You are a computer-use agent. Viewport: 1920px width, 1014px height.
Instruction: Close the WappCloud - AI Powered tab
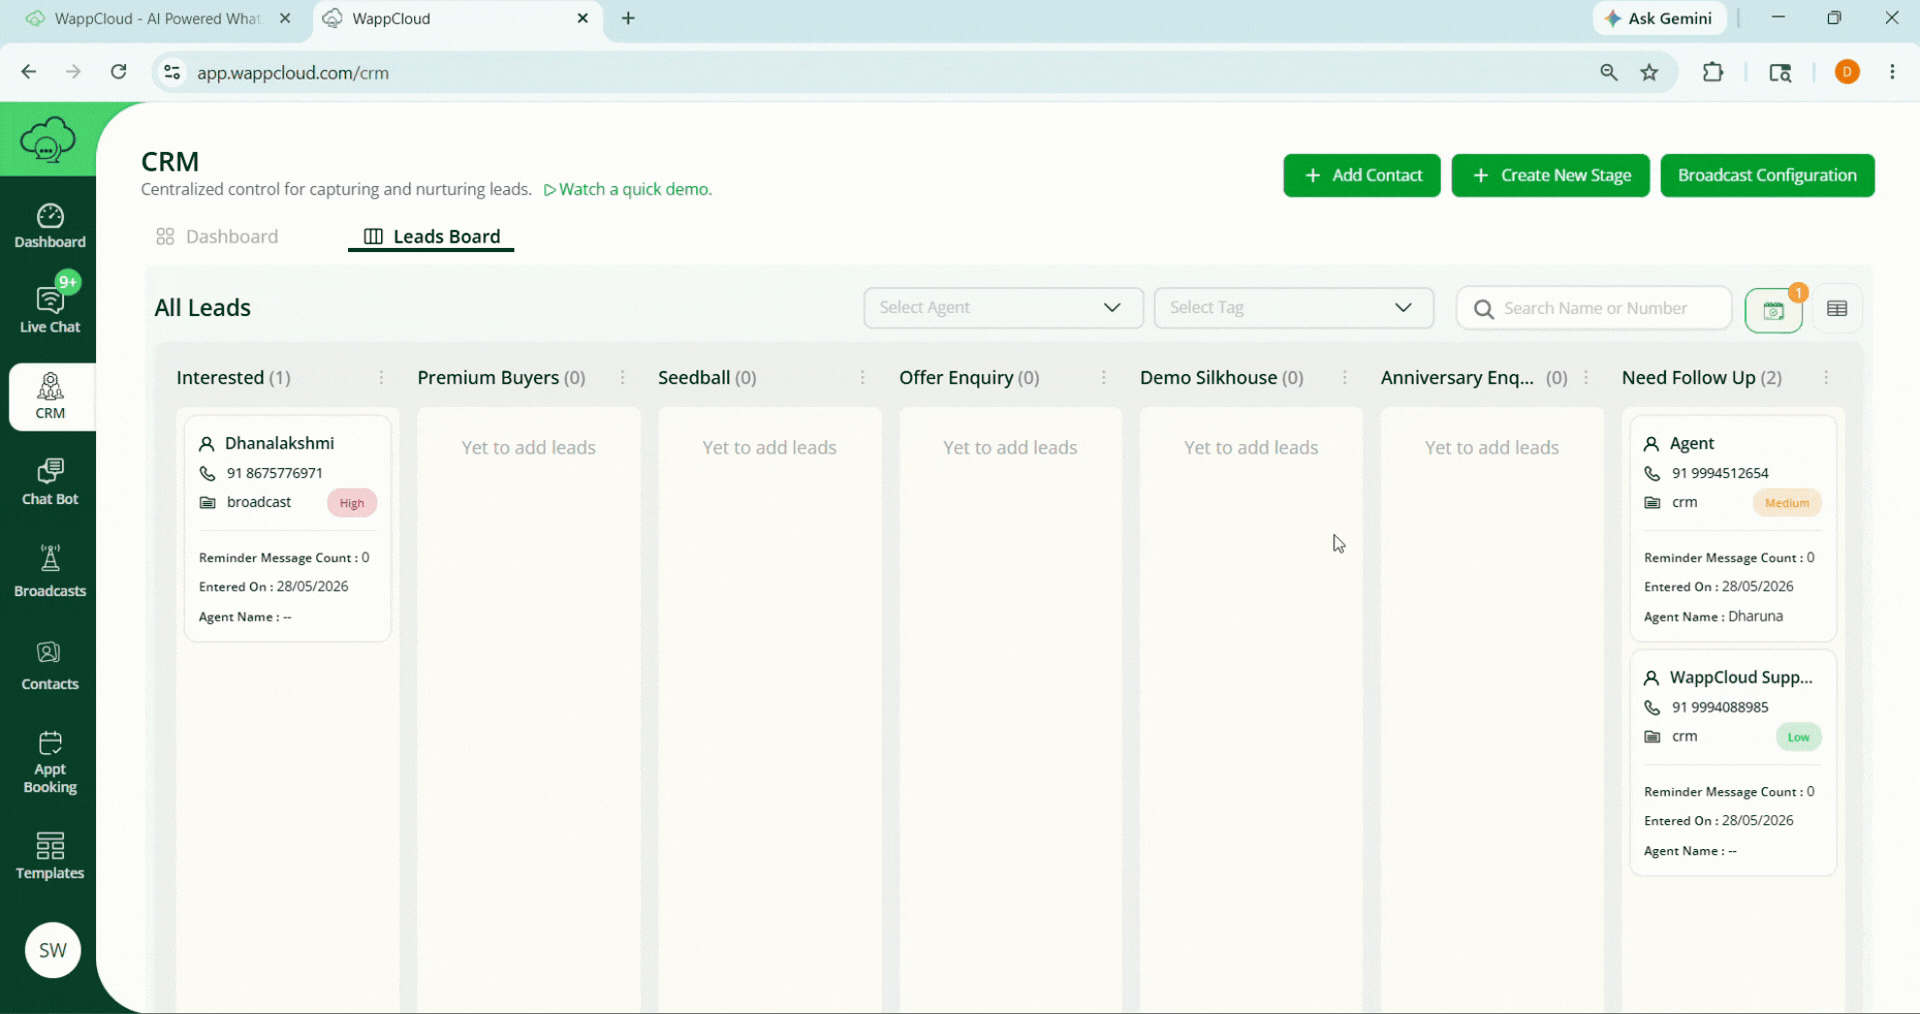tap(285, 18)
